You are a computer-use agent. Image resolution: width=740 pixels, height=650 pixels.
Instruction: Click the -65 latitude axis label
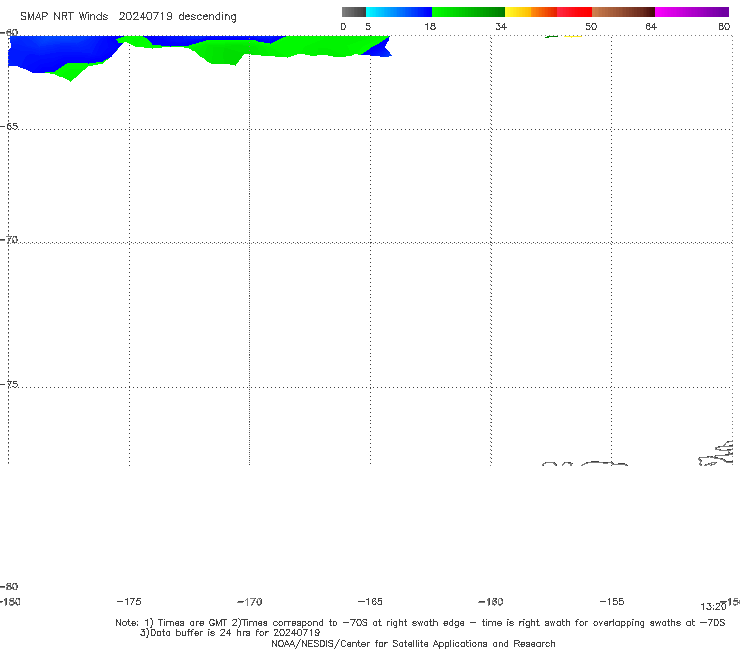9,126
